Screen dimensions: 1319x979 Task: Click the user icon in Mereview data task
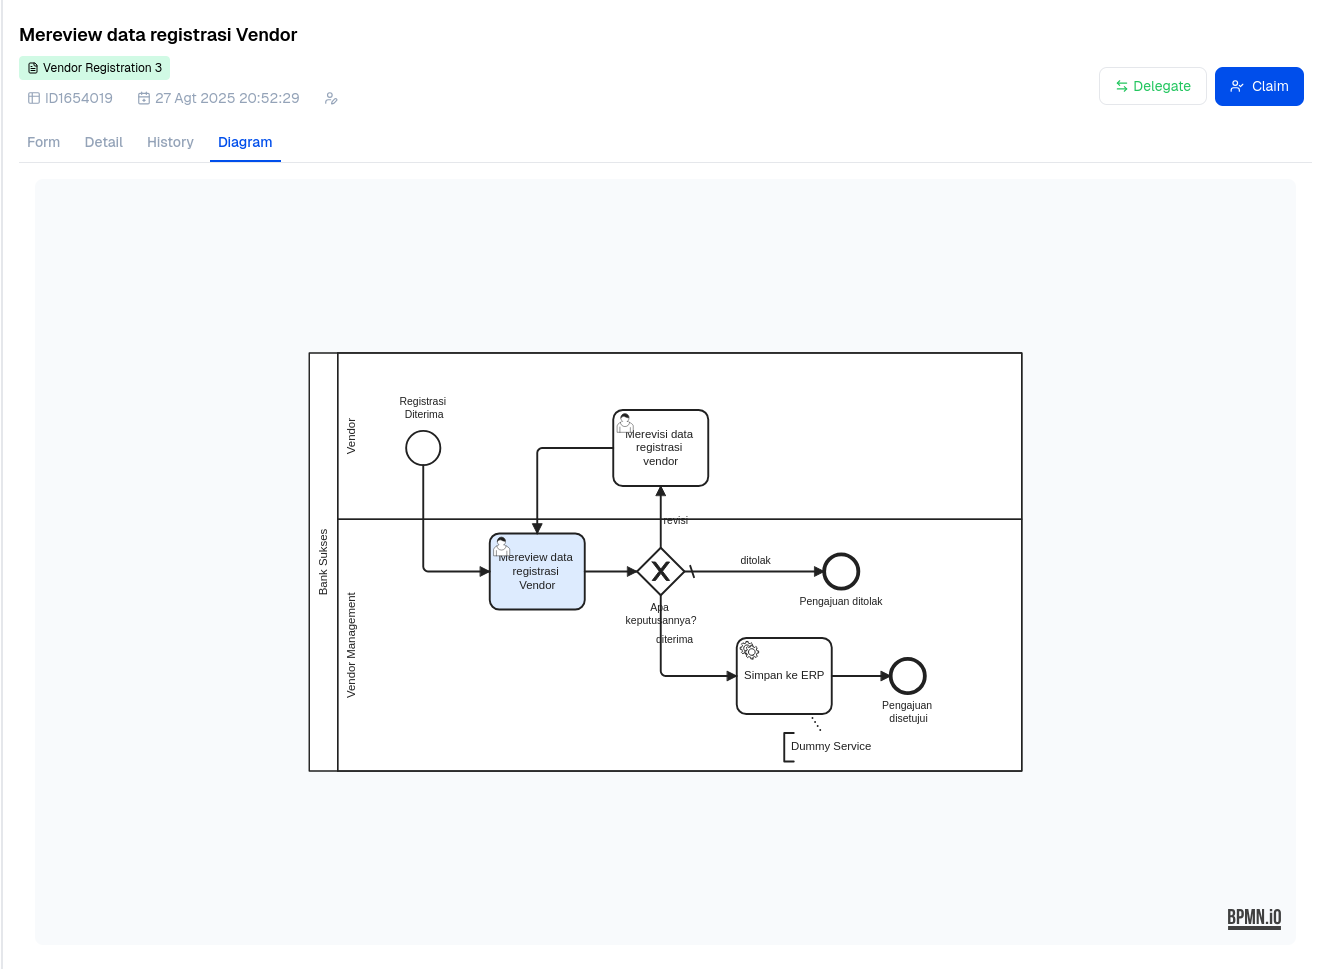pos(502,547)
